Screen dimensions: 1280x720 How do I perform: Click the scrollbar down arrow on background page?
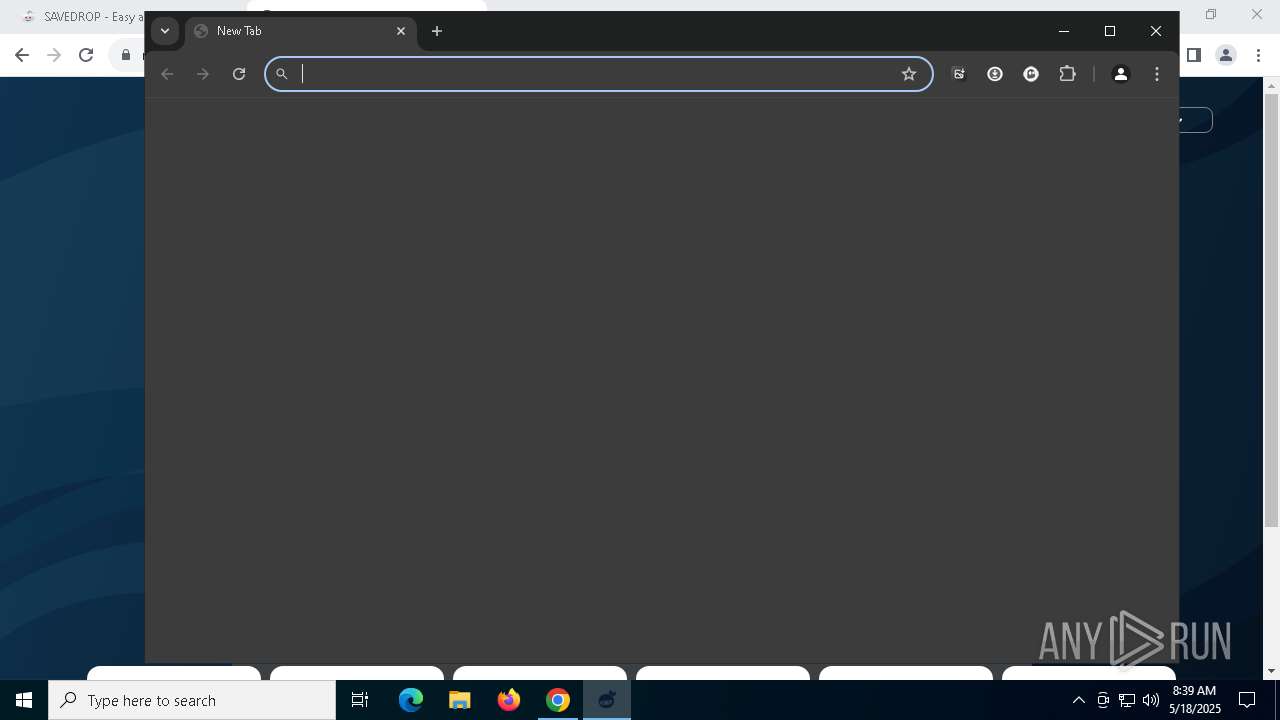[1272, 671]
